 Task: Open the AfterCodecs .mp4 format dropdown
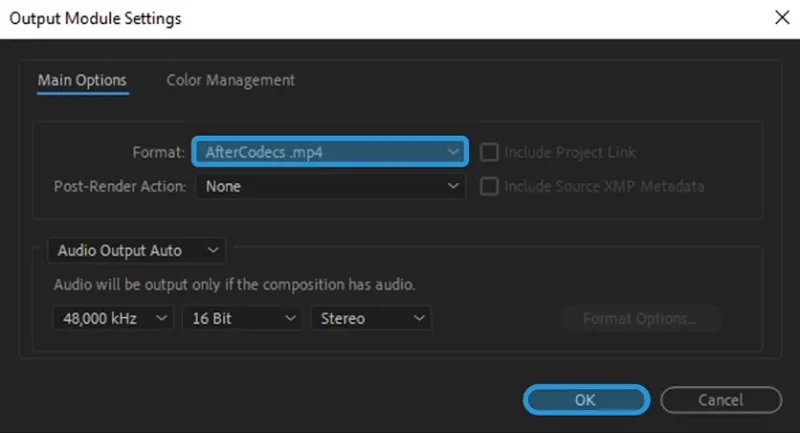[x=330, y=151]
